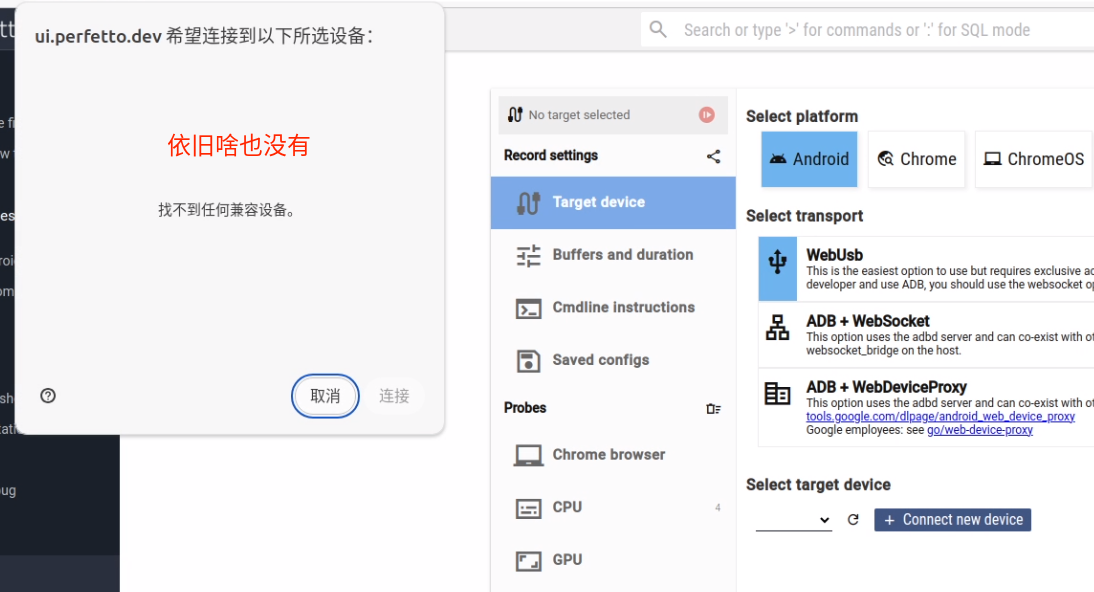This screenshot has height=592, width=1094.
Task: Click the Chrome browser laptop icon
Action: click(528, 456)
